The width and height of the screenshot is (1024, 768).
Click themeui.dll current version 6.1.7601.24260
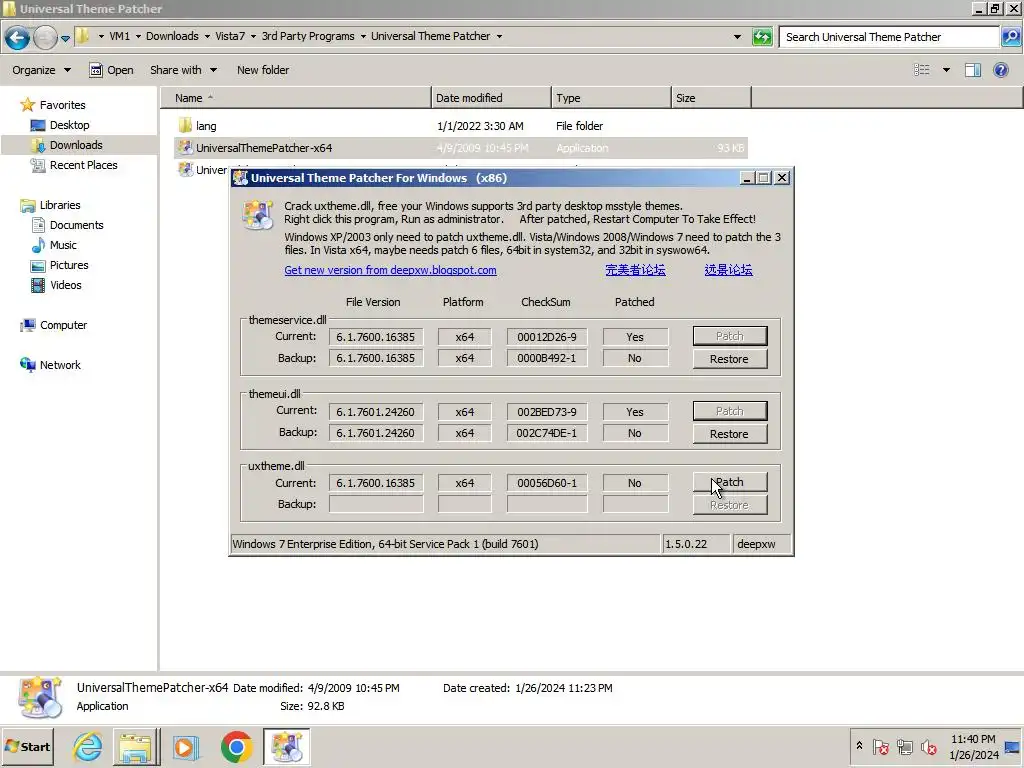(376, 412)
